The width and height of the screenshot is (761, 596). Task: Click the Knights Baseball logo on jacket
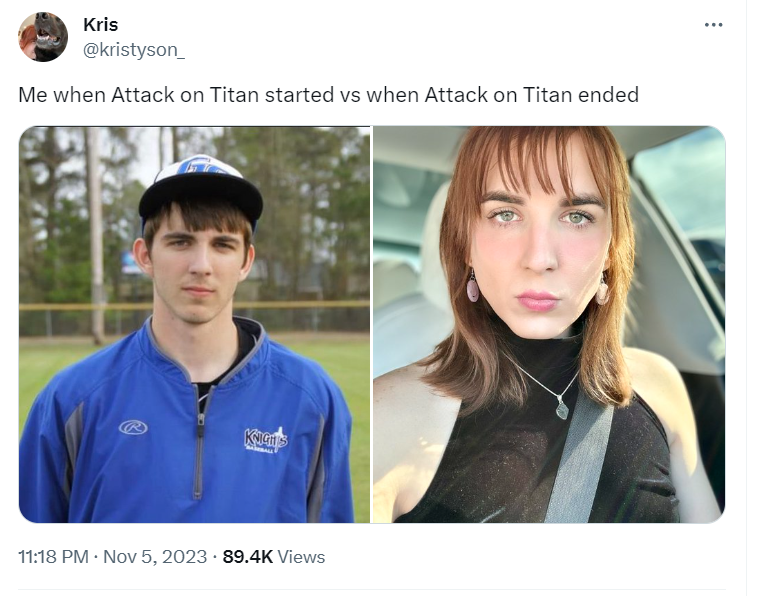[265, 440]
